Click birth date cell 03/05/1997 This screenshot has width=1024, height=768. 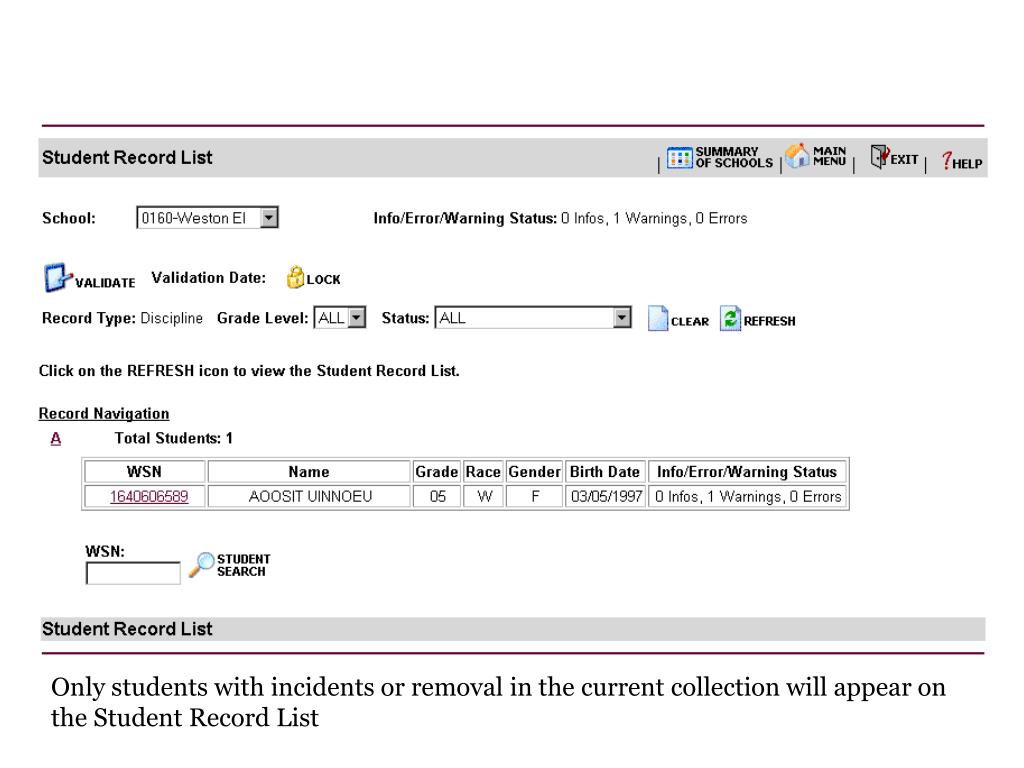pyautogui.click(x=606, y=496)
